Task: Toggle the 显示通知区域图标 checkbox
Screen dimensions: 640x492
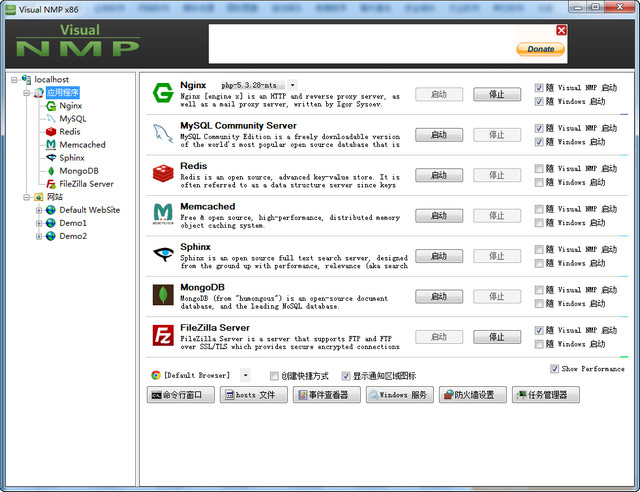Action: (346, 376)
